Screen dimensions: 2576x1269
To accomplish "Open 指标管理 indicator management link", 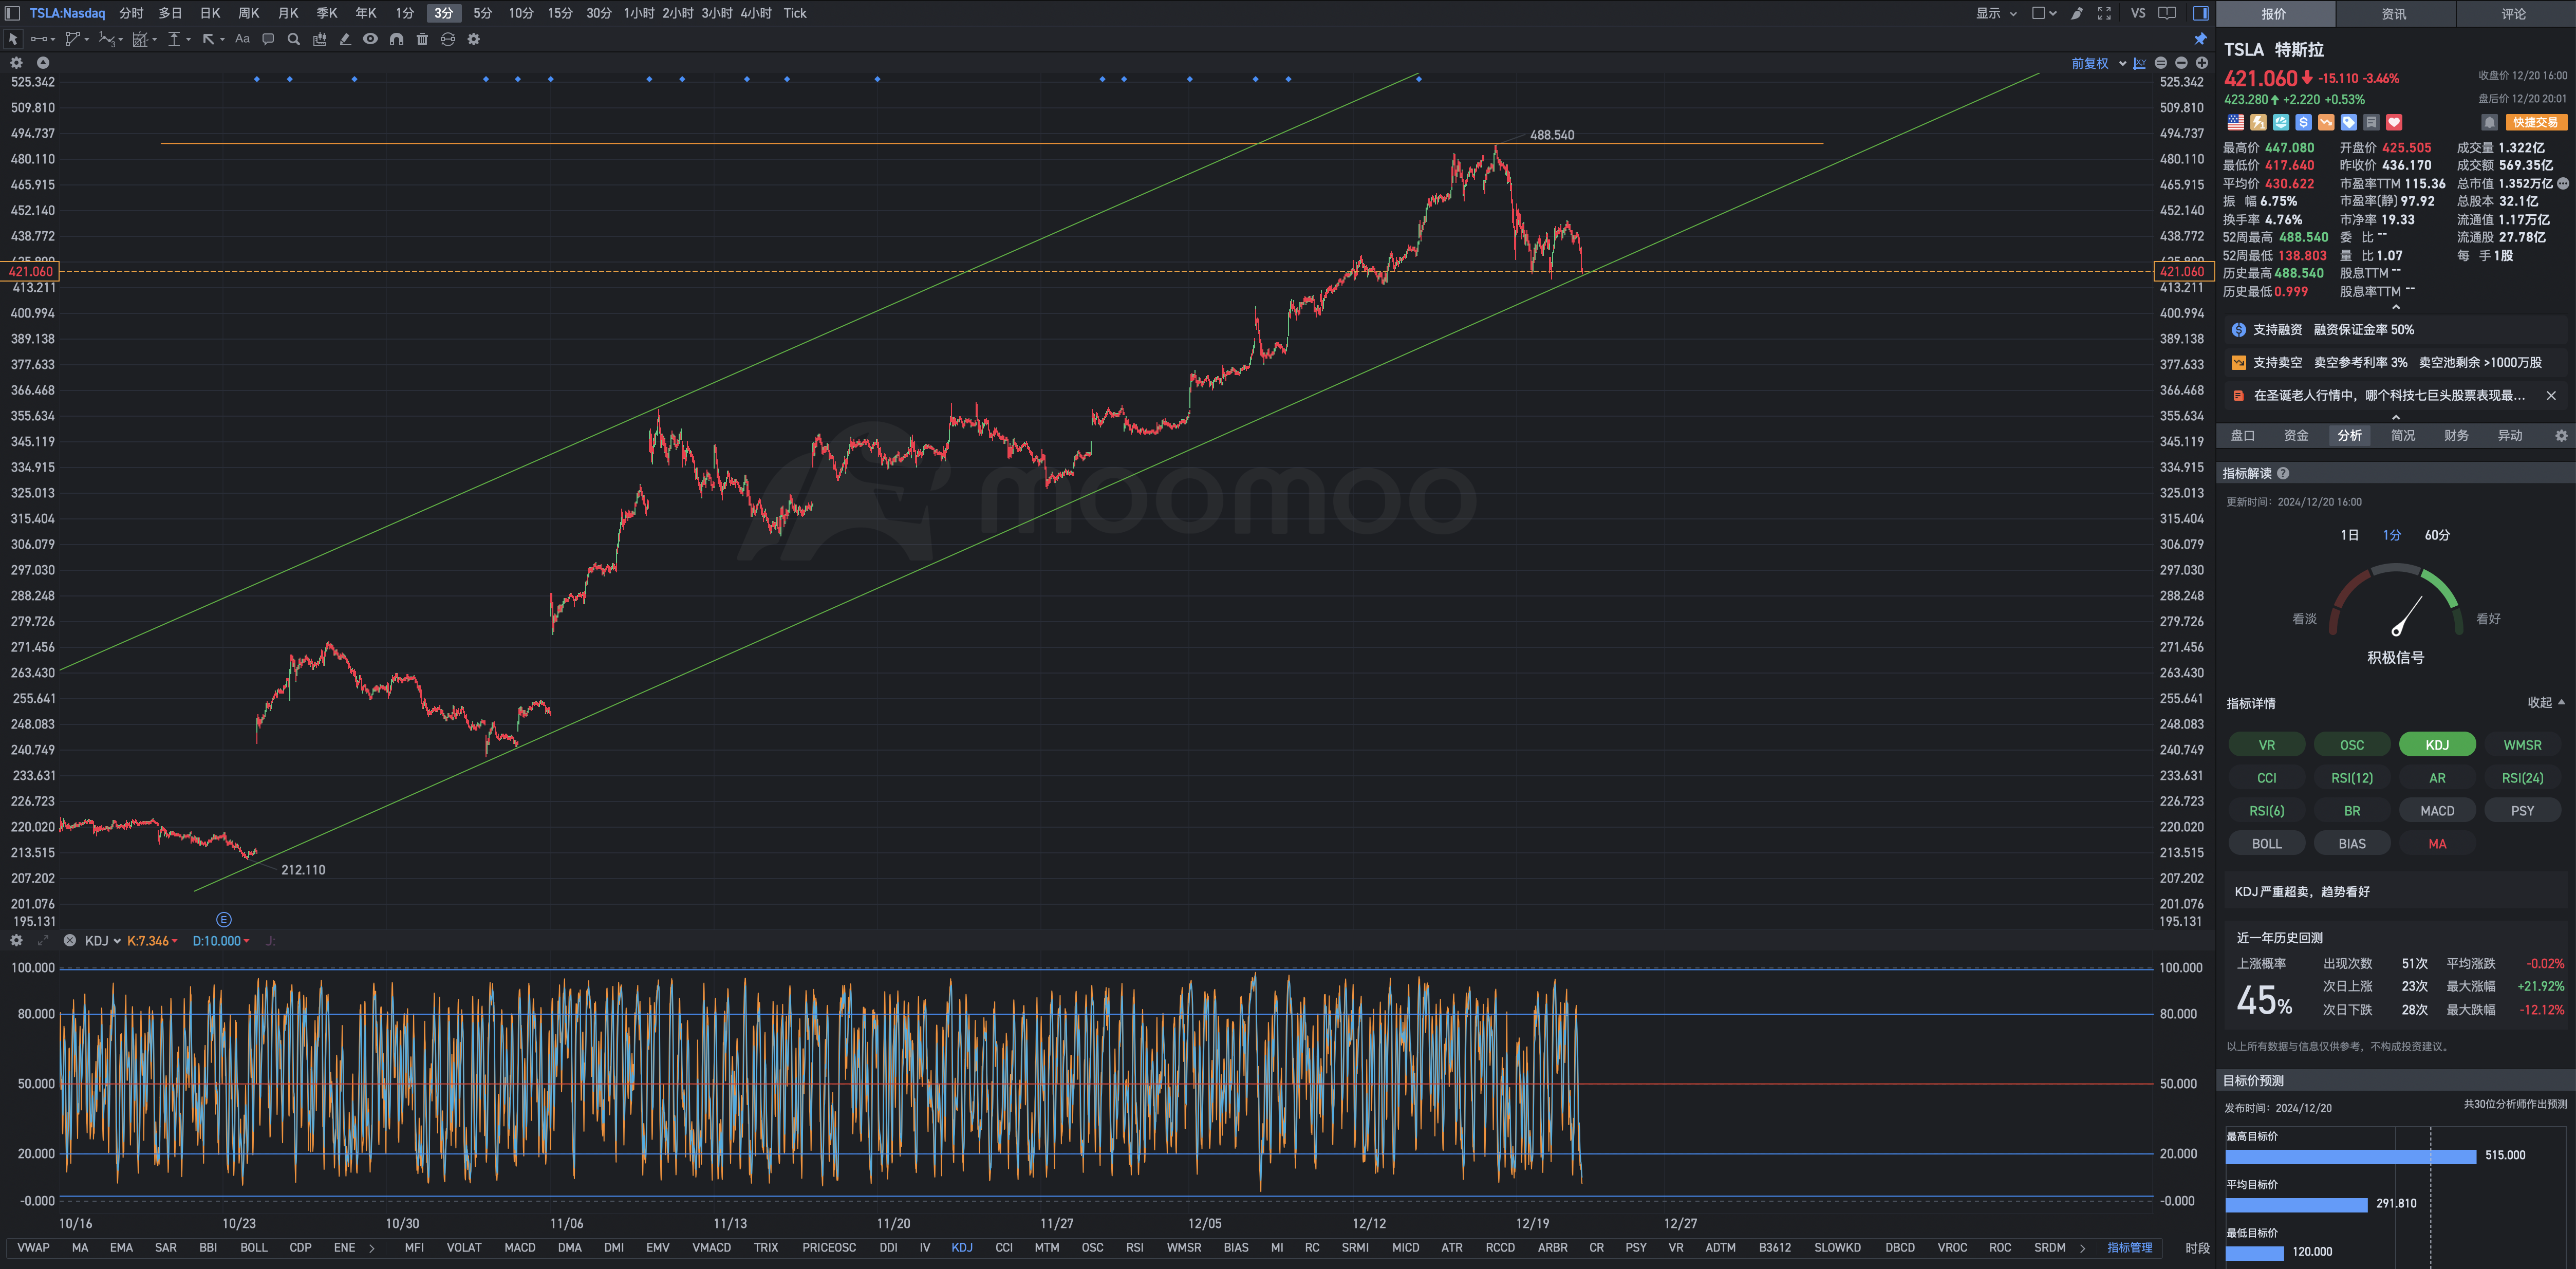I will pos(2129,1247).
